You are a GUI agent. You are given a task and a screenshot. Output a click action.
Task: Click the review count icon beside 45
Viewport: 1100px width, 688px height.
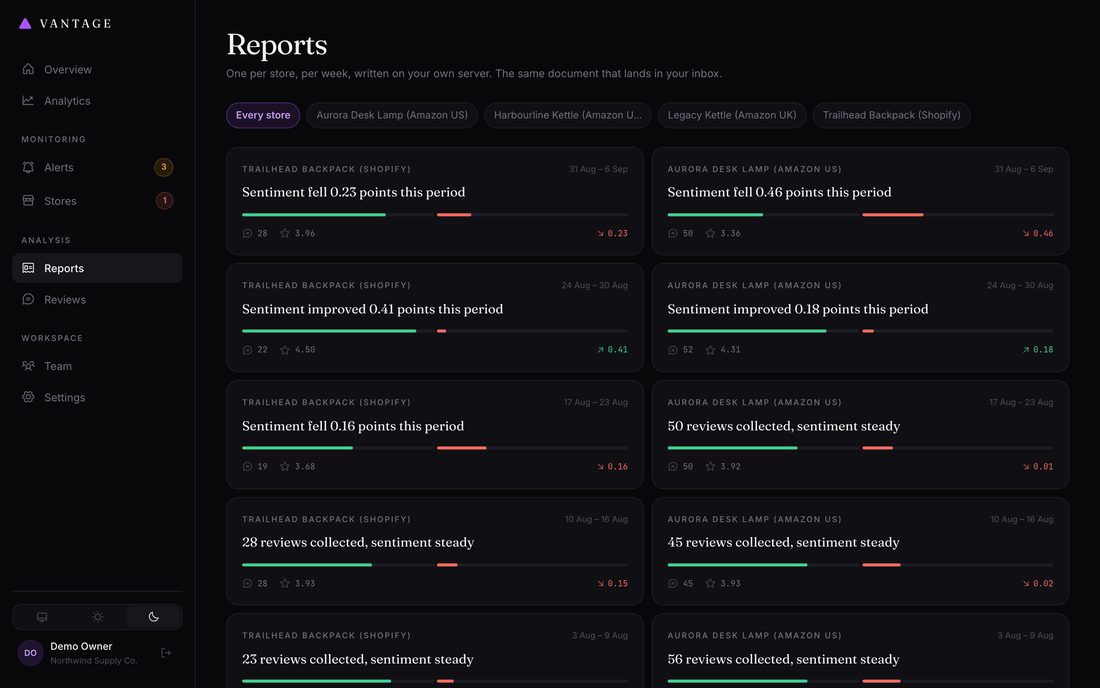673,584
